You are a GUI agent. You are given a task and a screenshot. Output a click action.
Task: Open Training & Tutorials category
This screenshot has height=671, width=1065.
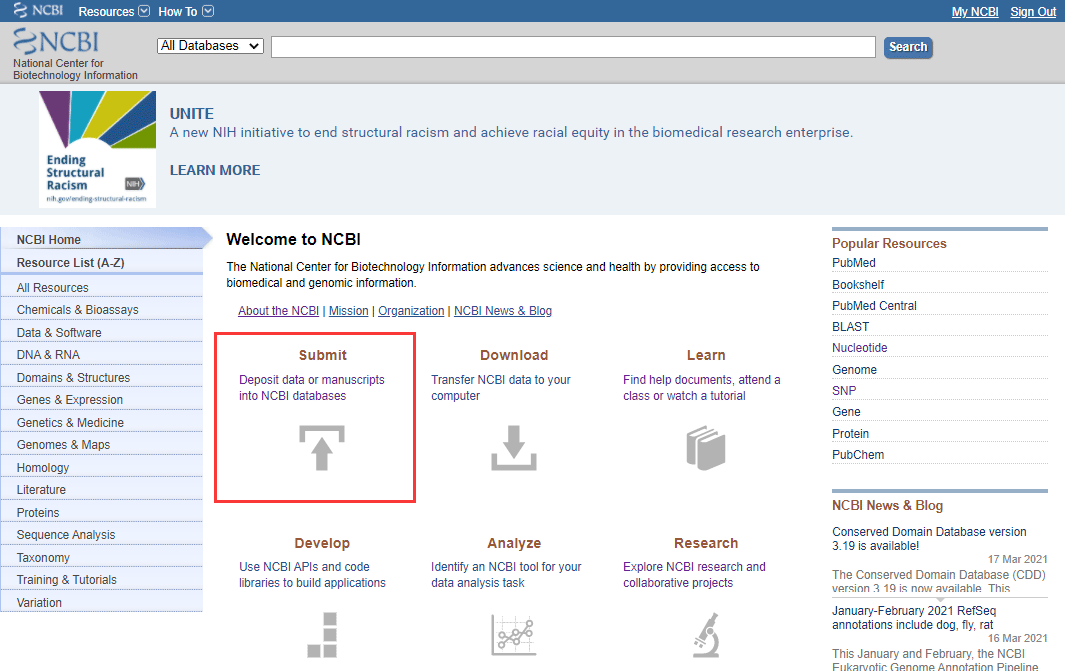102,579
